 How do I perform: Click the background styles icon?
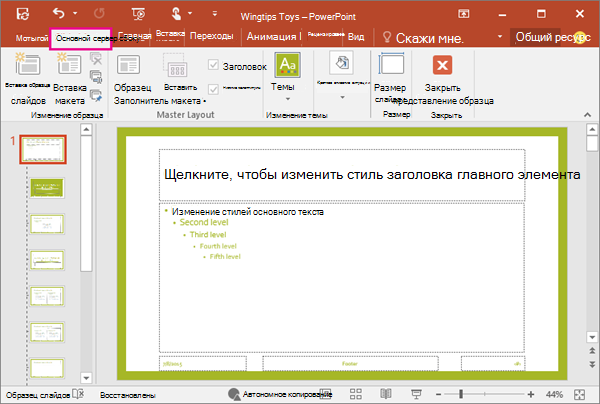tap(342, 63)
